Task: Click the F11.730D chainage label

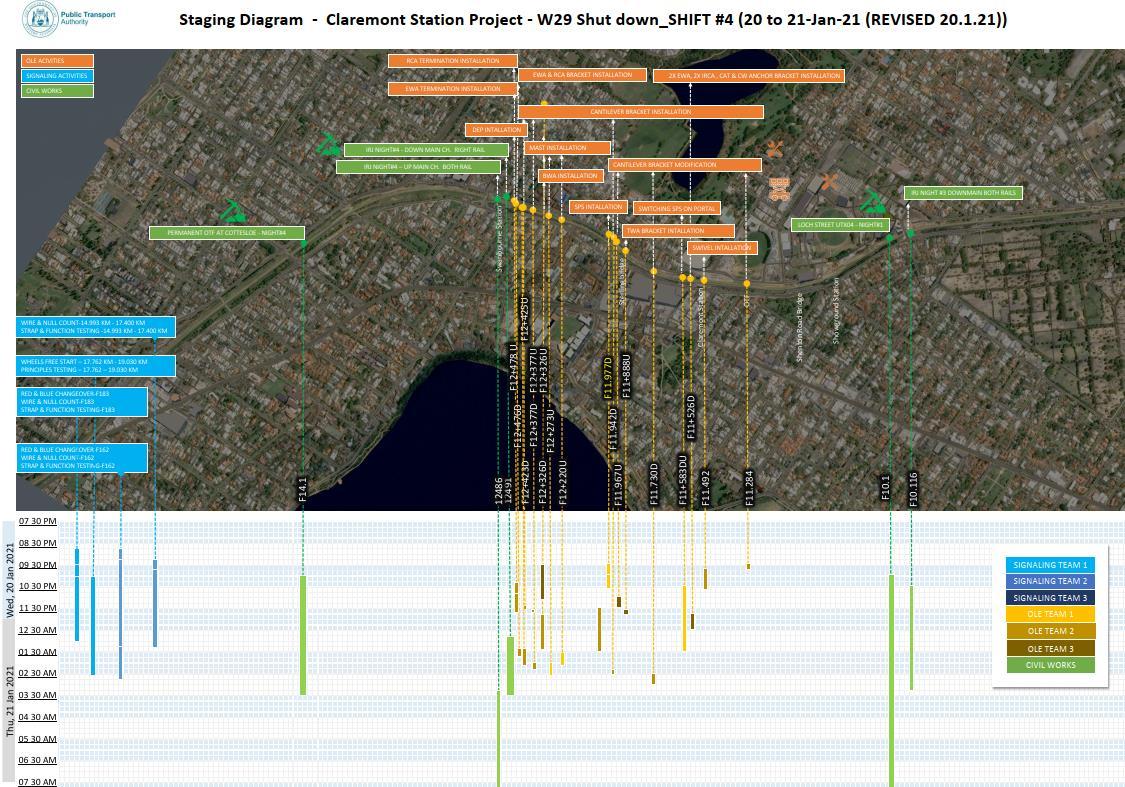Action: click(x=654, y=485)
